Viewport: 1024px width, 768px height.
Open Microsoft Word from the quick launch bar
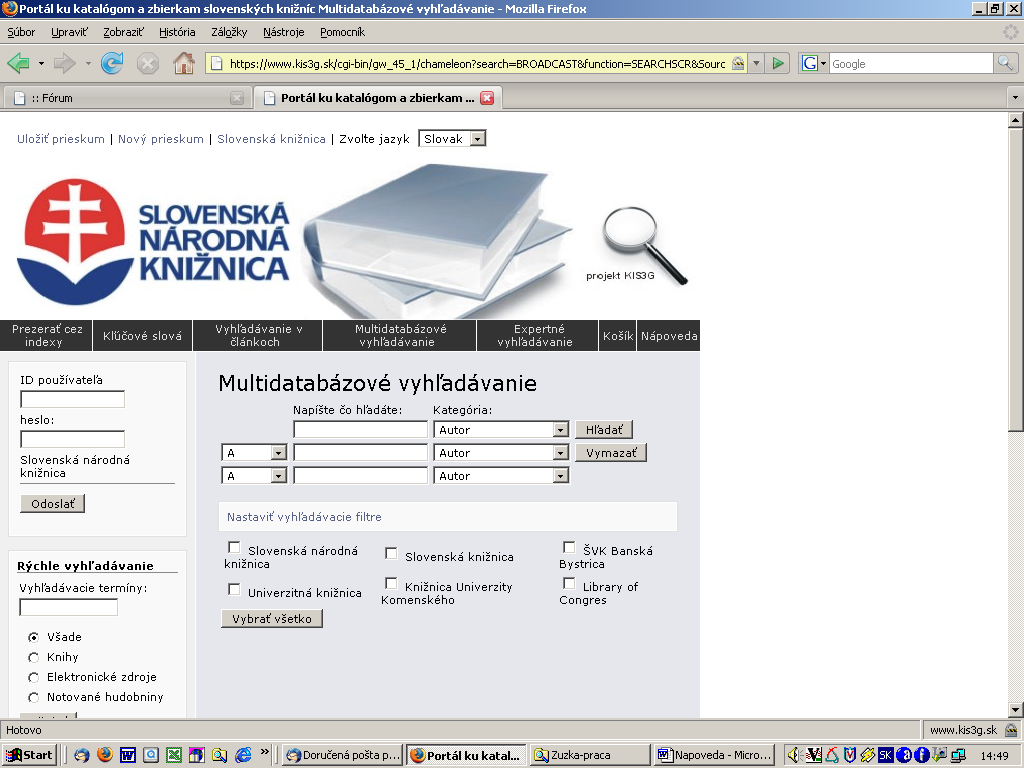point(128,755)
